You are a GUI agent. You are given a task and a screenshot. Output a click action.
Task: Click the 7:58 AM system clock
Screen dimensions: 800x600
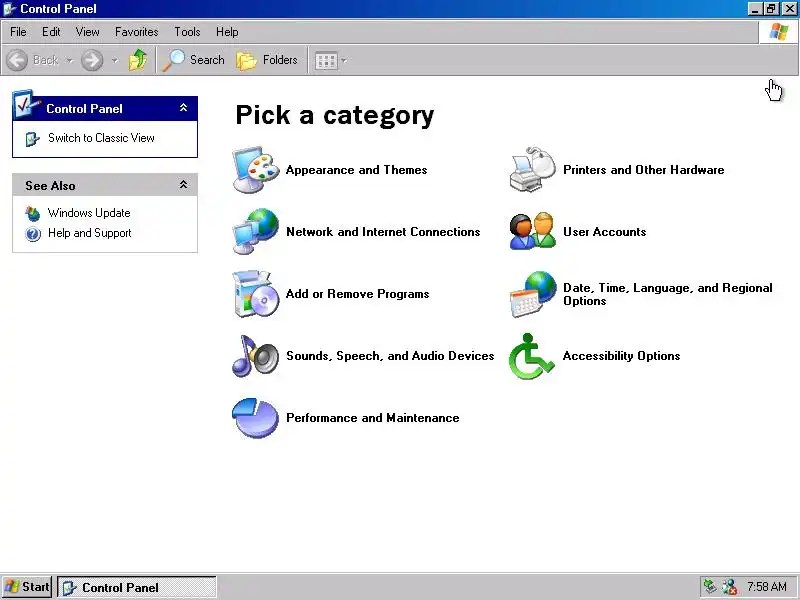767,587
